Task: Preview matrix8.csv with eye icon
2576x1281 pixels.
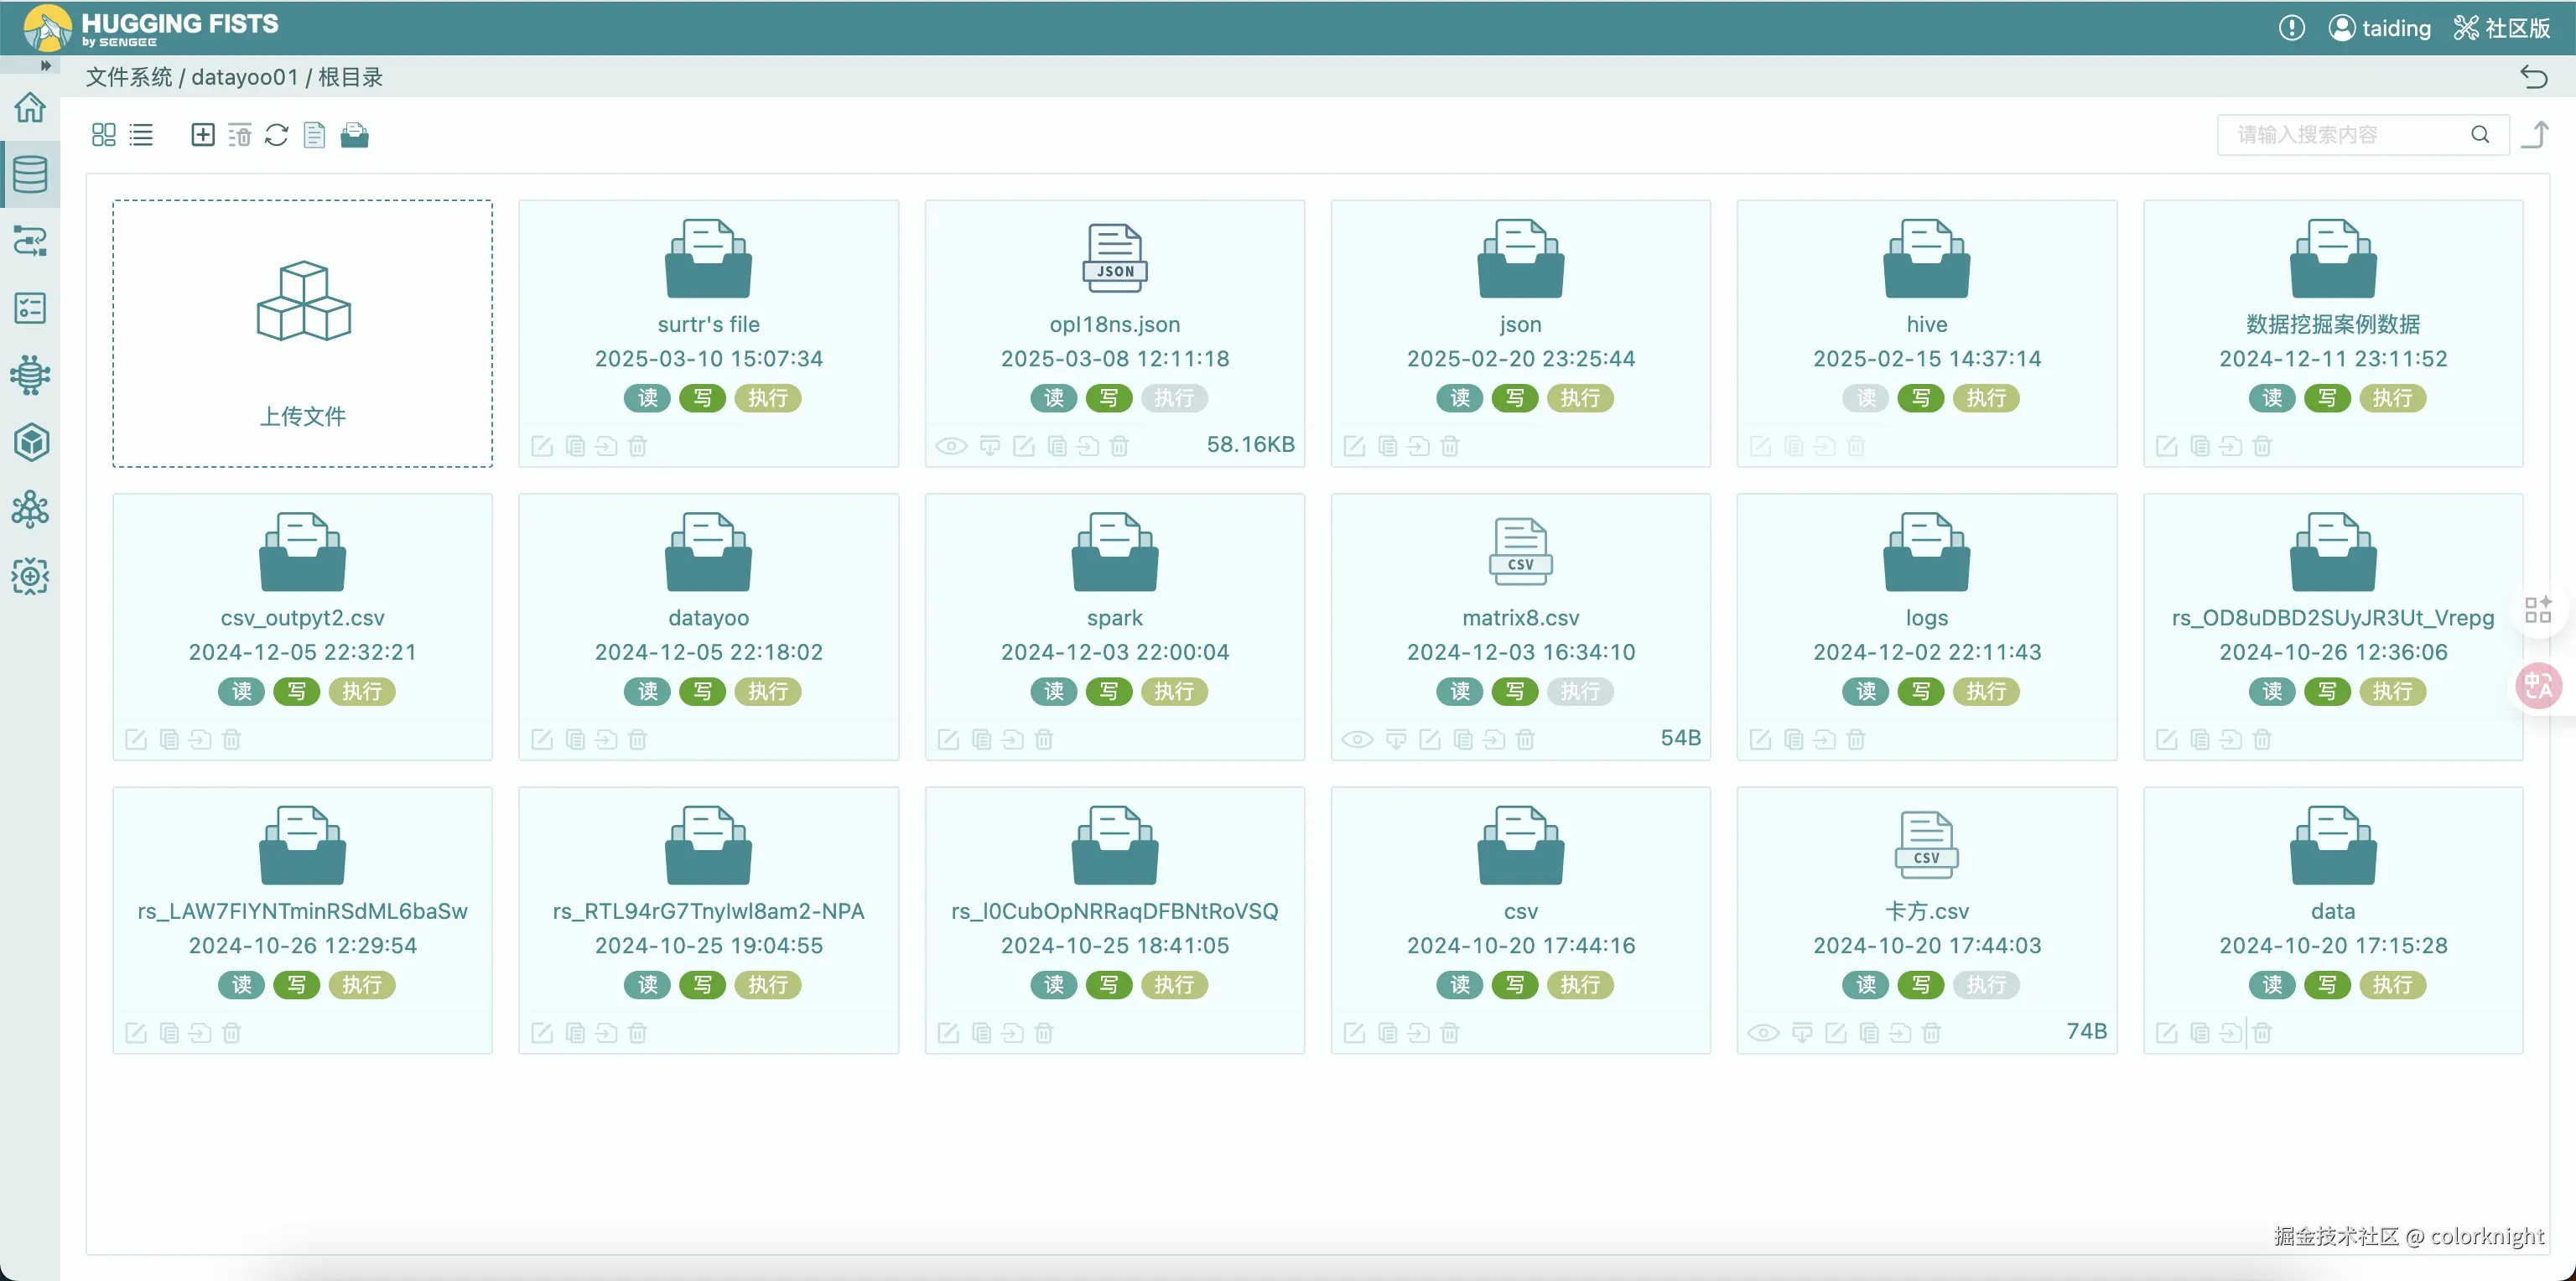Action: click(1357, 740)
